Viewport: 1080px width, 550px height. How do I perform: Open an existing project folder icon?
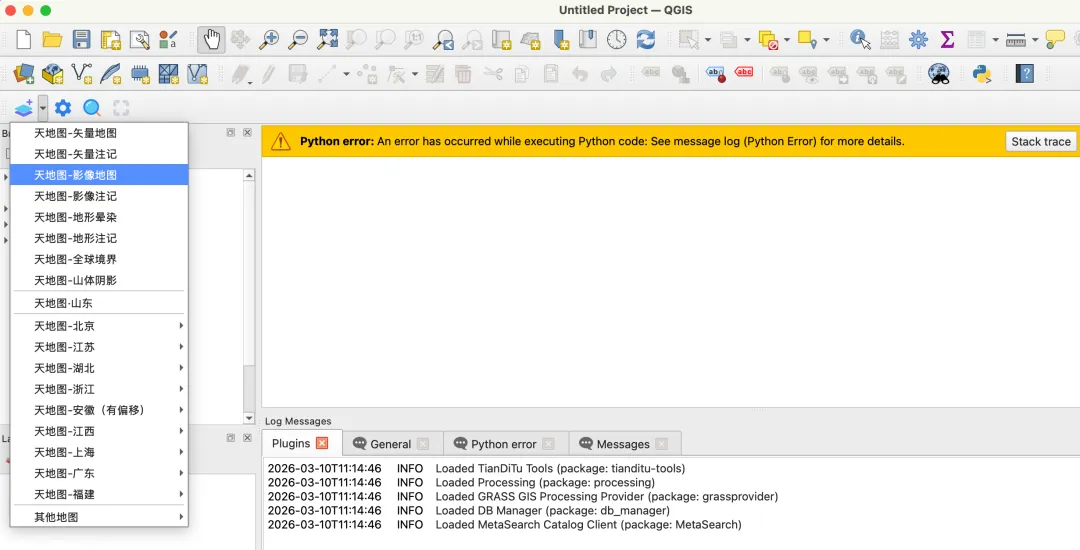[x=52, y=39]
